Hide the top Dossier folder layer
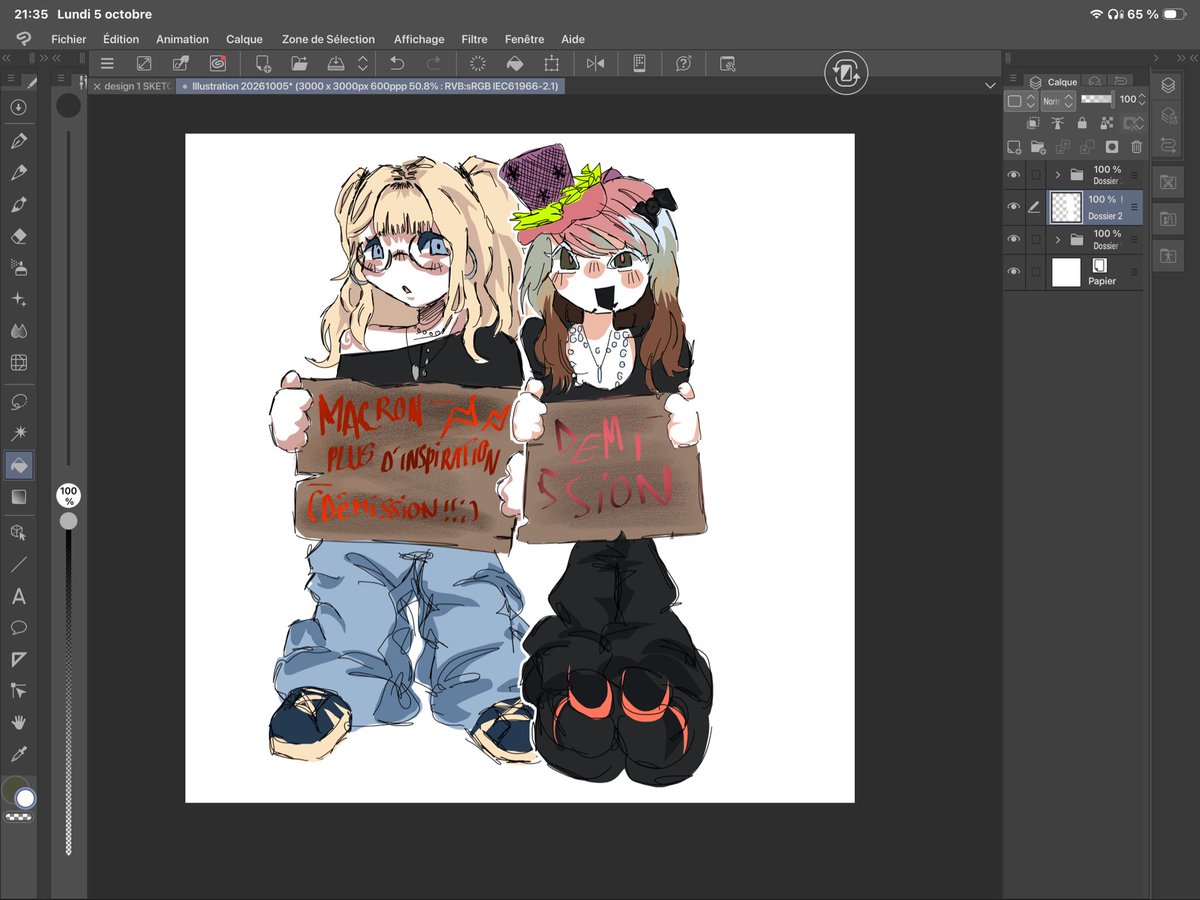This screenshot has height=900, width=1200. point(1014,175)
